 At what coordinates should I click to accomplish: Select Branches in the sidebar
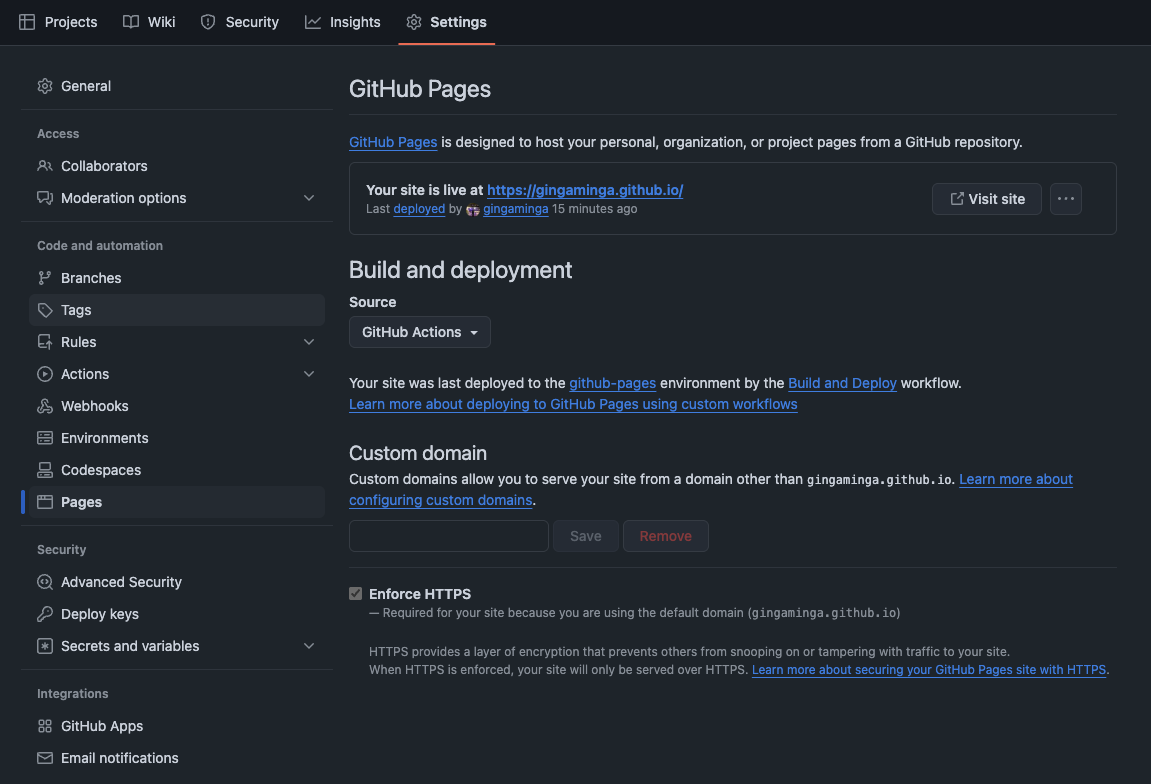177,277
